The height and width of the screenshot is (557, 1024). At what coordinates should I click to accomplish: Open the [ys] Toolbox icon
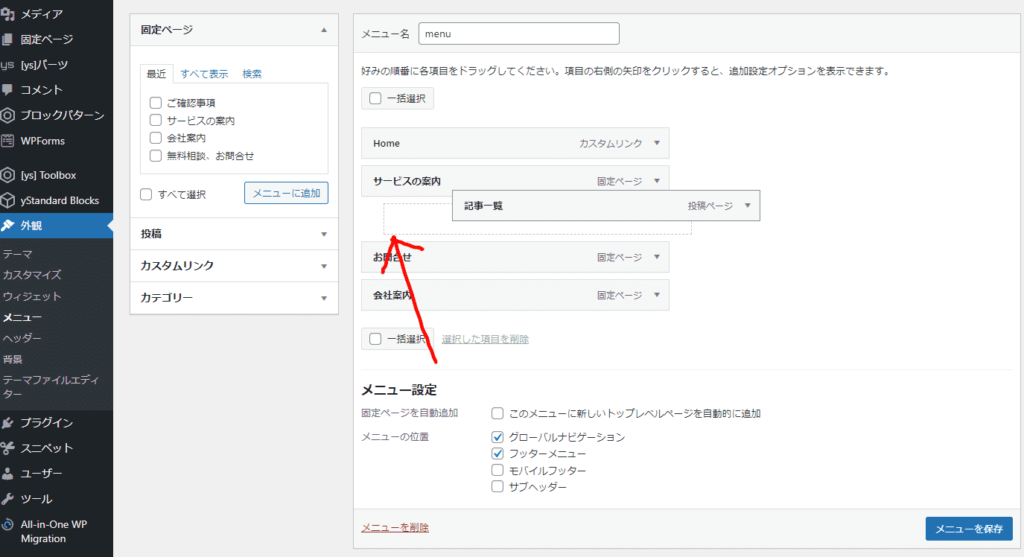[x=7, y=175]
